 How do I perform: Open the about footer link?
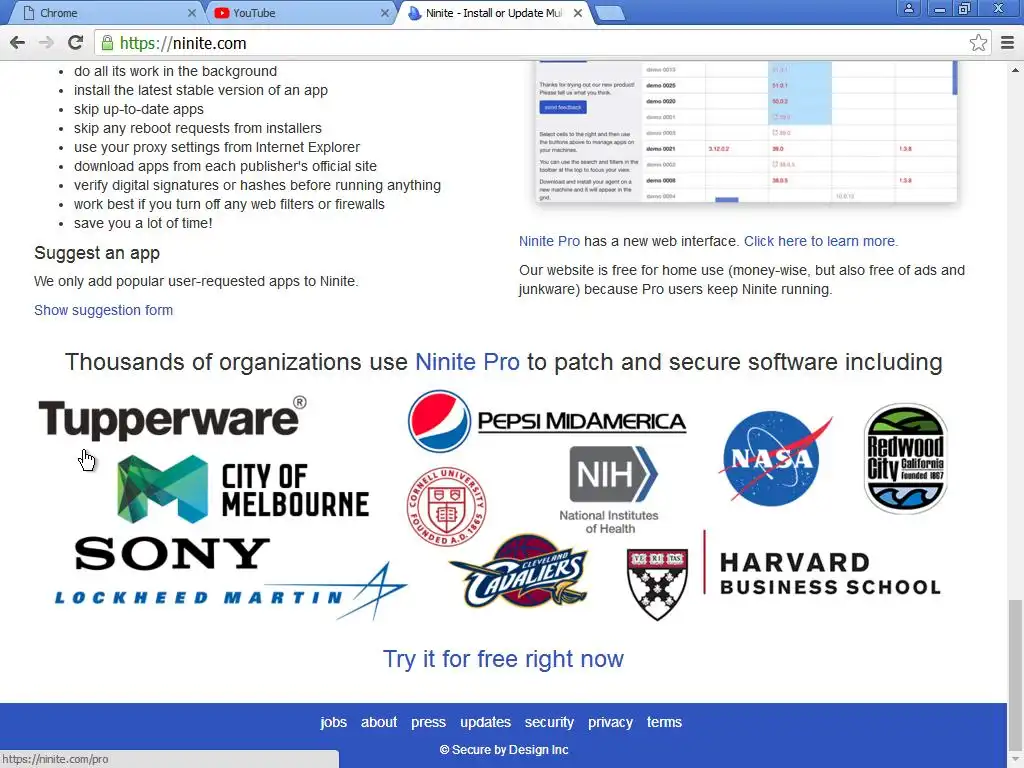point(379,722)
